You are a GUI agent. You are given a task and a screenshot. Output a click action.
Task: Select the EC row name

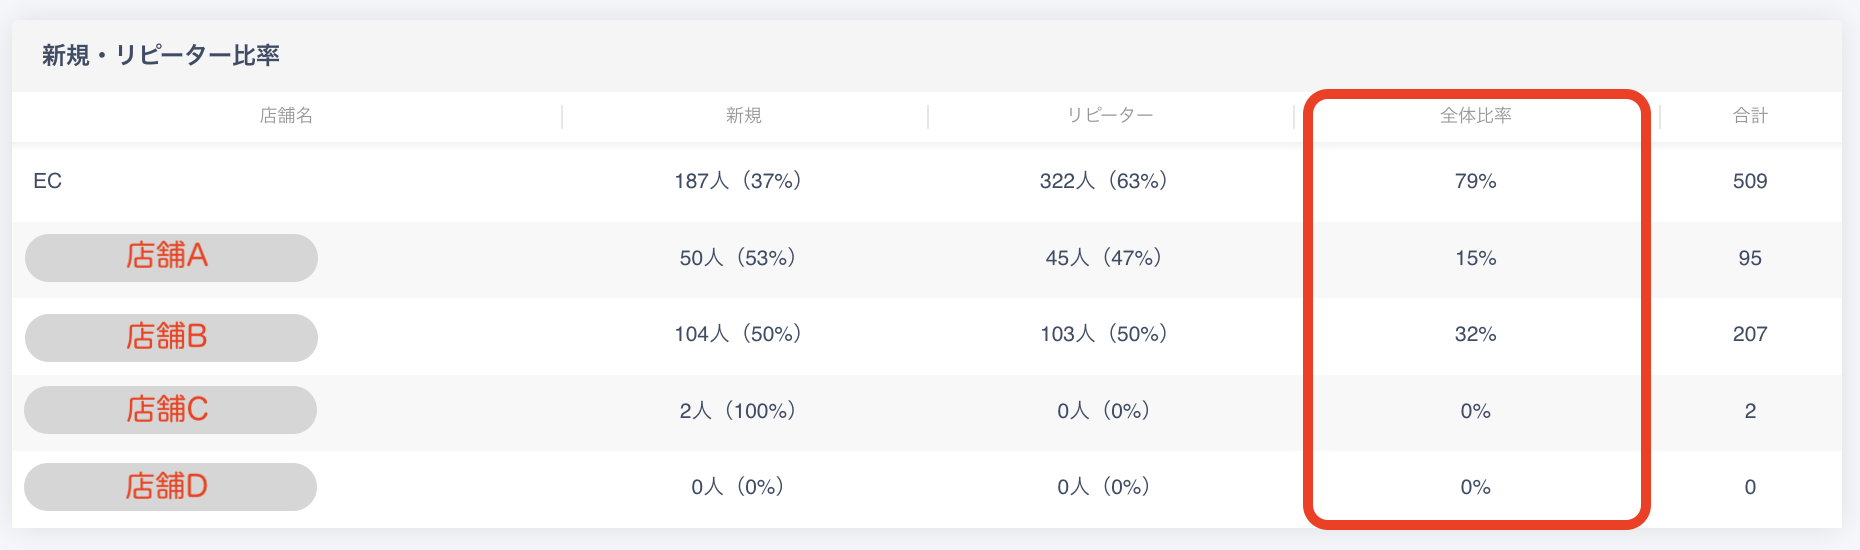pos(48,181)
